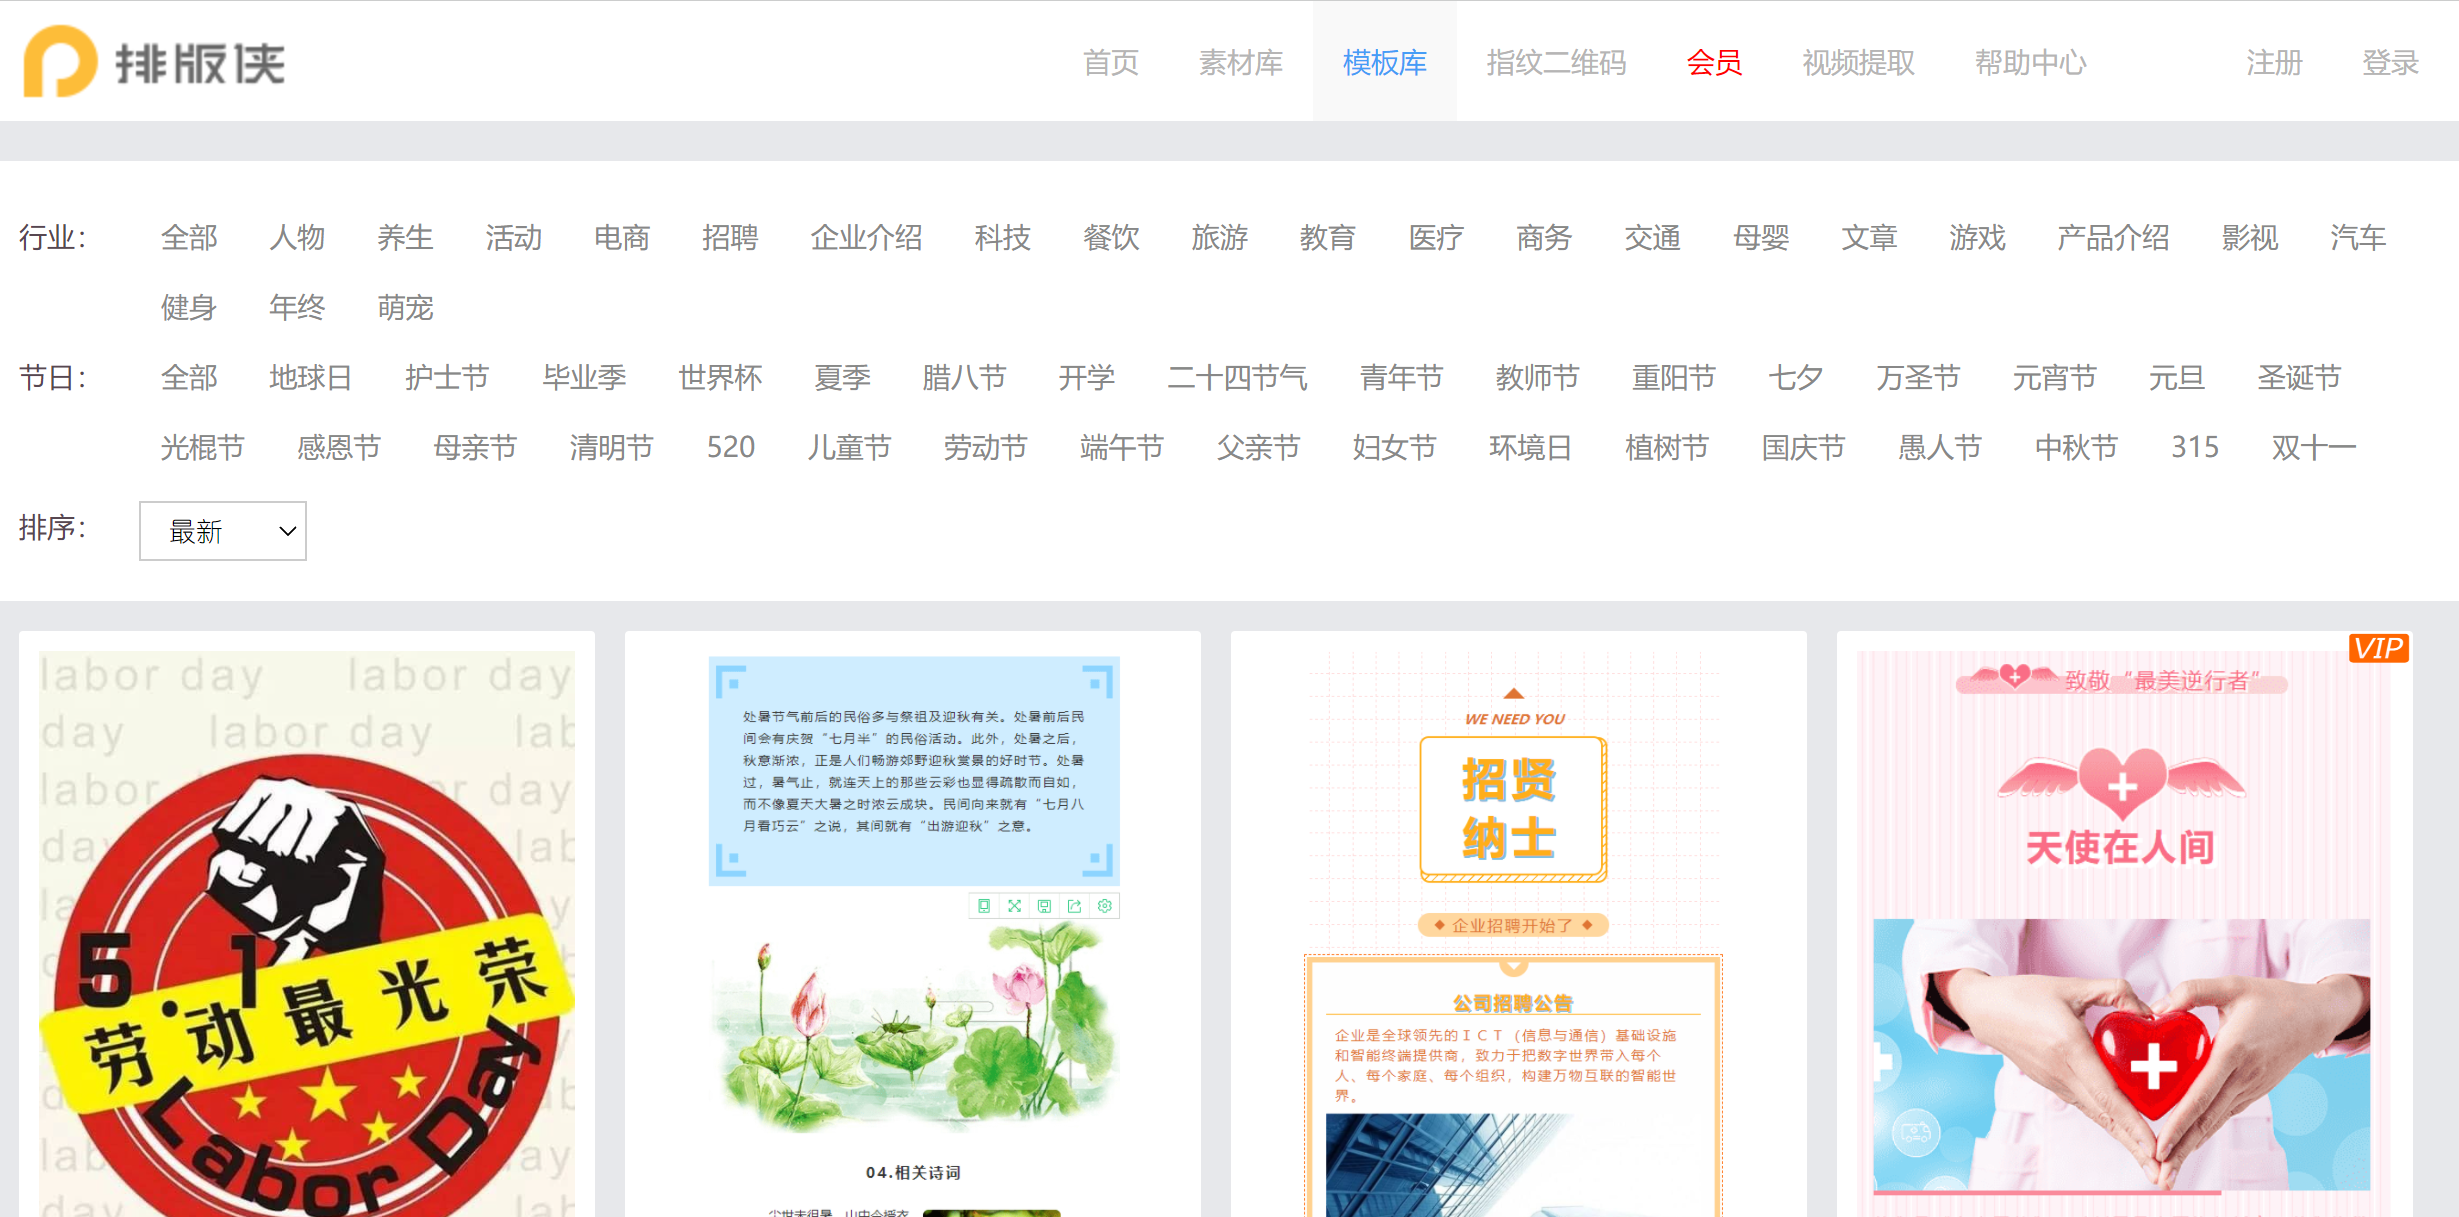Open the 首页 navigation item
The height and width of the screenshot is (1217, 2459).
1111,62
